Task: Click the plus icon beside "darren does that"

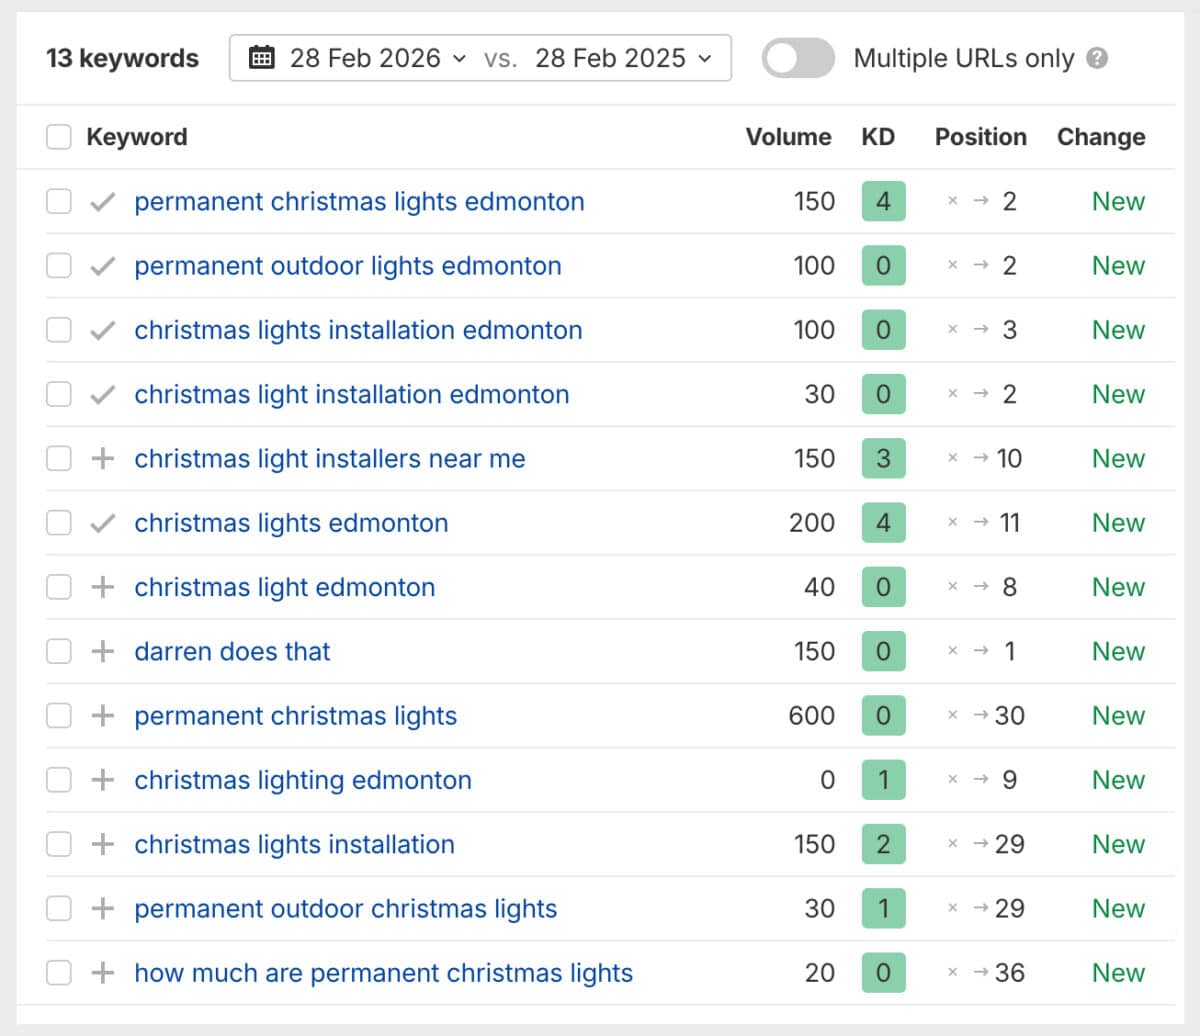Action: 101,651
